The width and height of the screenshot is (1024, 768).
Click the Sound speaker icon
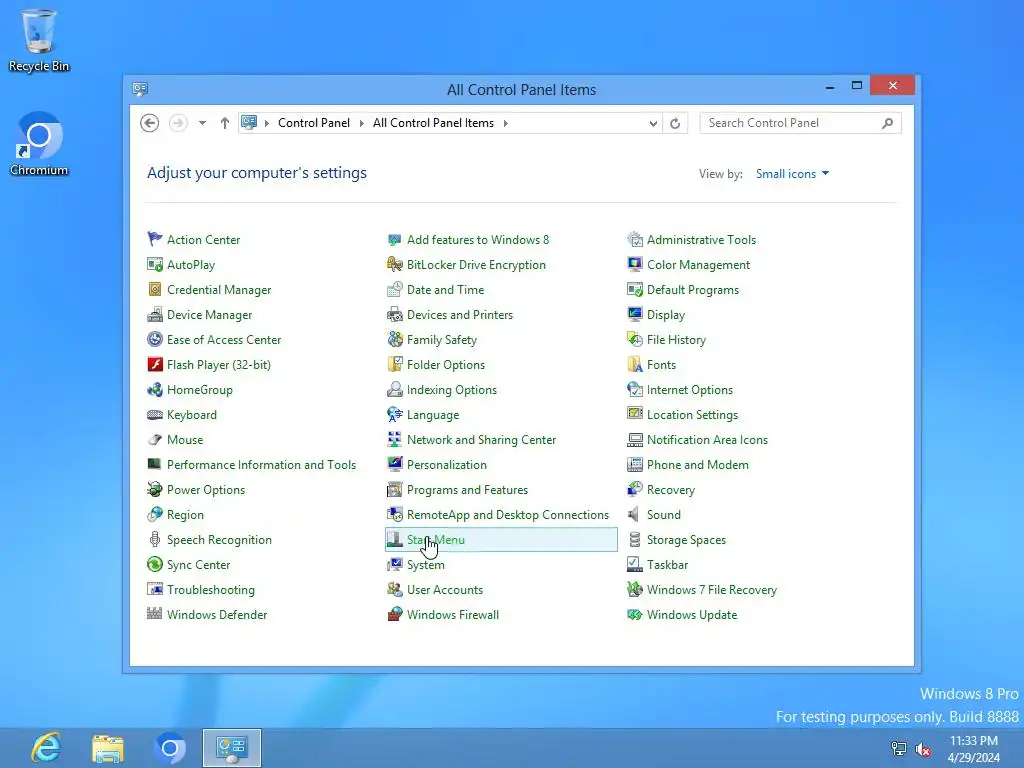(x=635, y=515)
